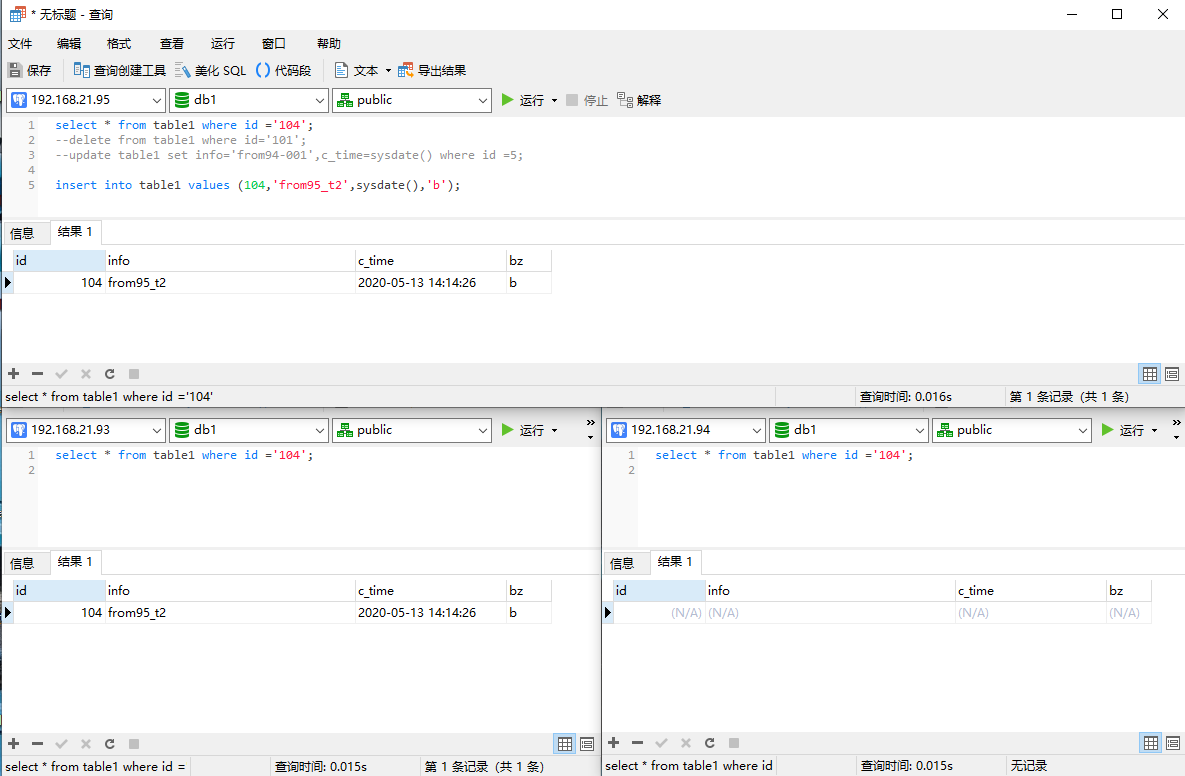Switch top pane to form view

1172,374
